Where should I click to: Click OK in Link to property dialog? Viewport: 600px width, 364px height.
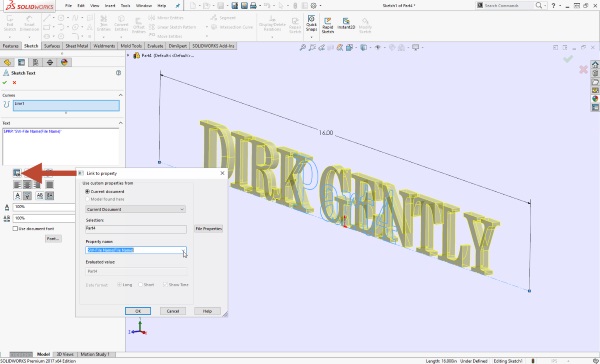[138, 311]
